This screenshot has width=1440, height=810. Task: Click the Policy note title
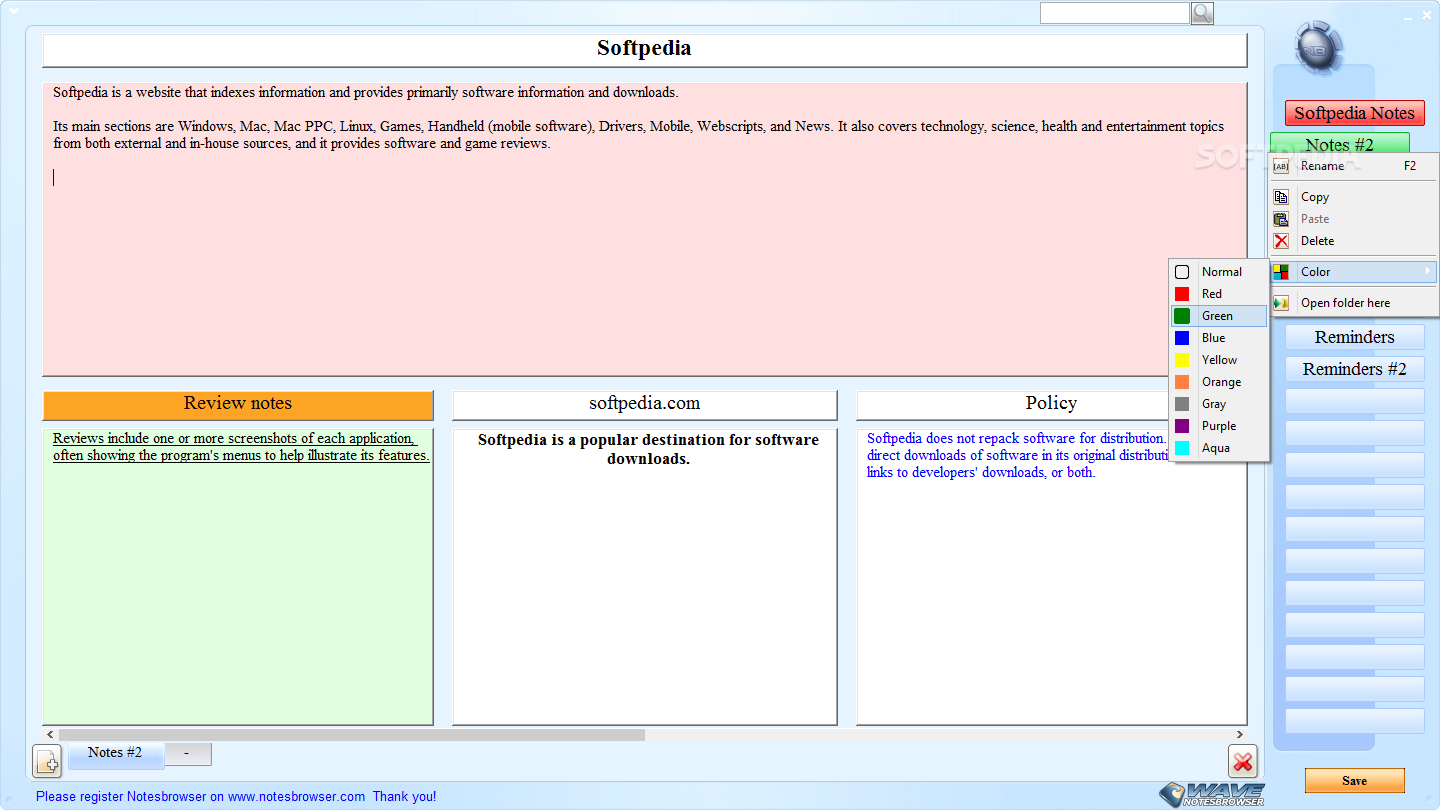coord(1051,404)
